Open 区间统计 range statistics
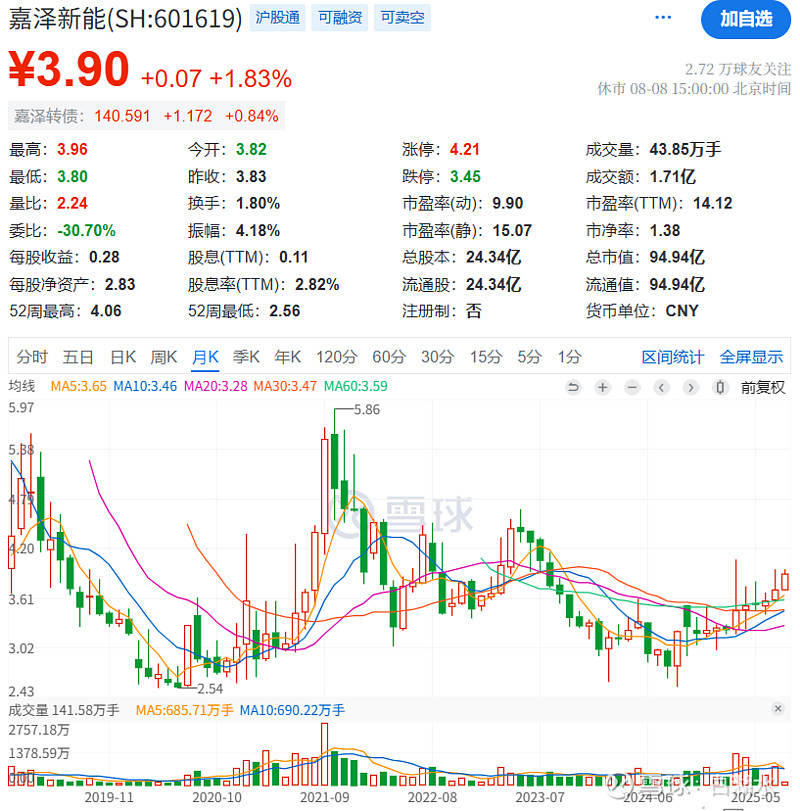 point(672,357)
